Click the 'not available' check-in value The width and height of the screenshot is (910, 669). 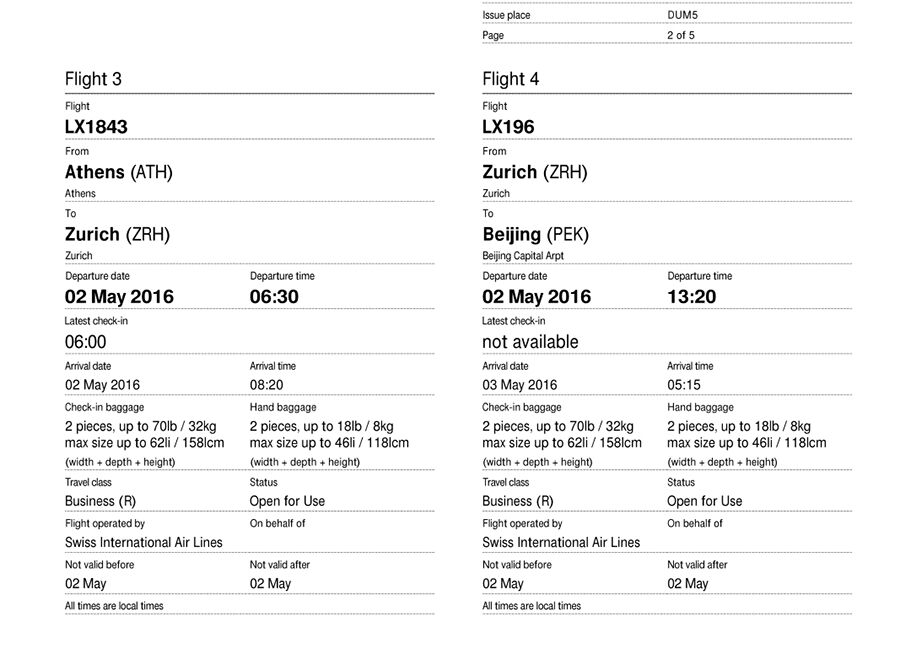pyautogui.click(x=530, y=342)
